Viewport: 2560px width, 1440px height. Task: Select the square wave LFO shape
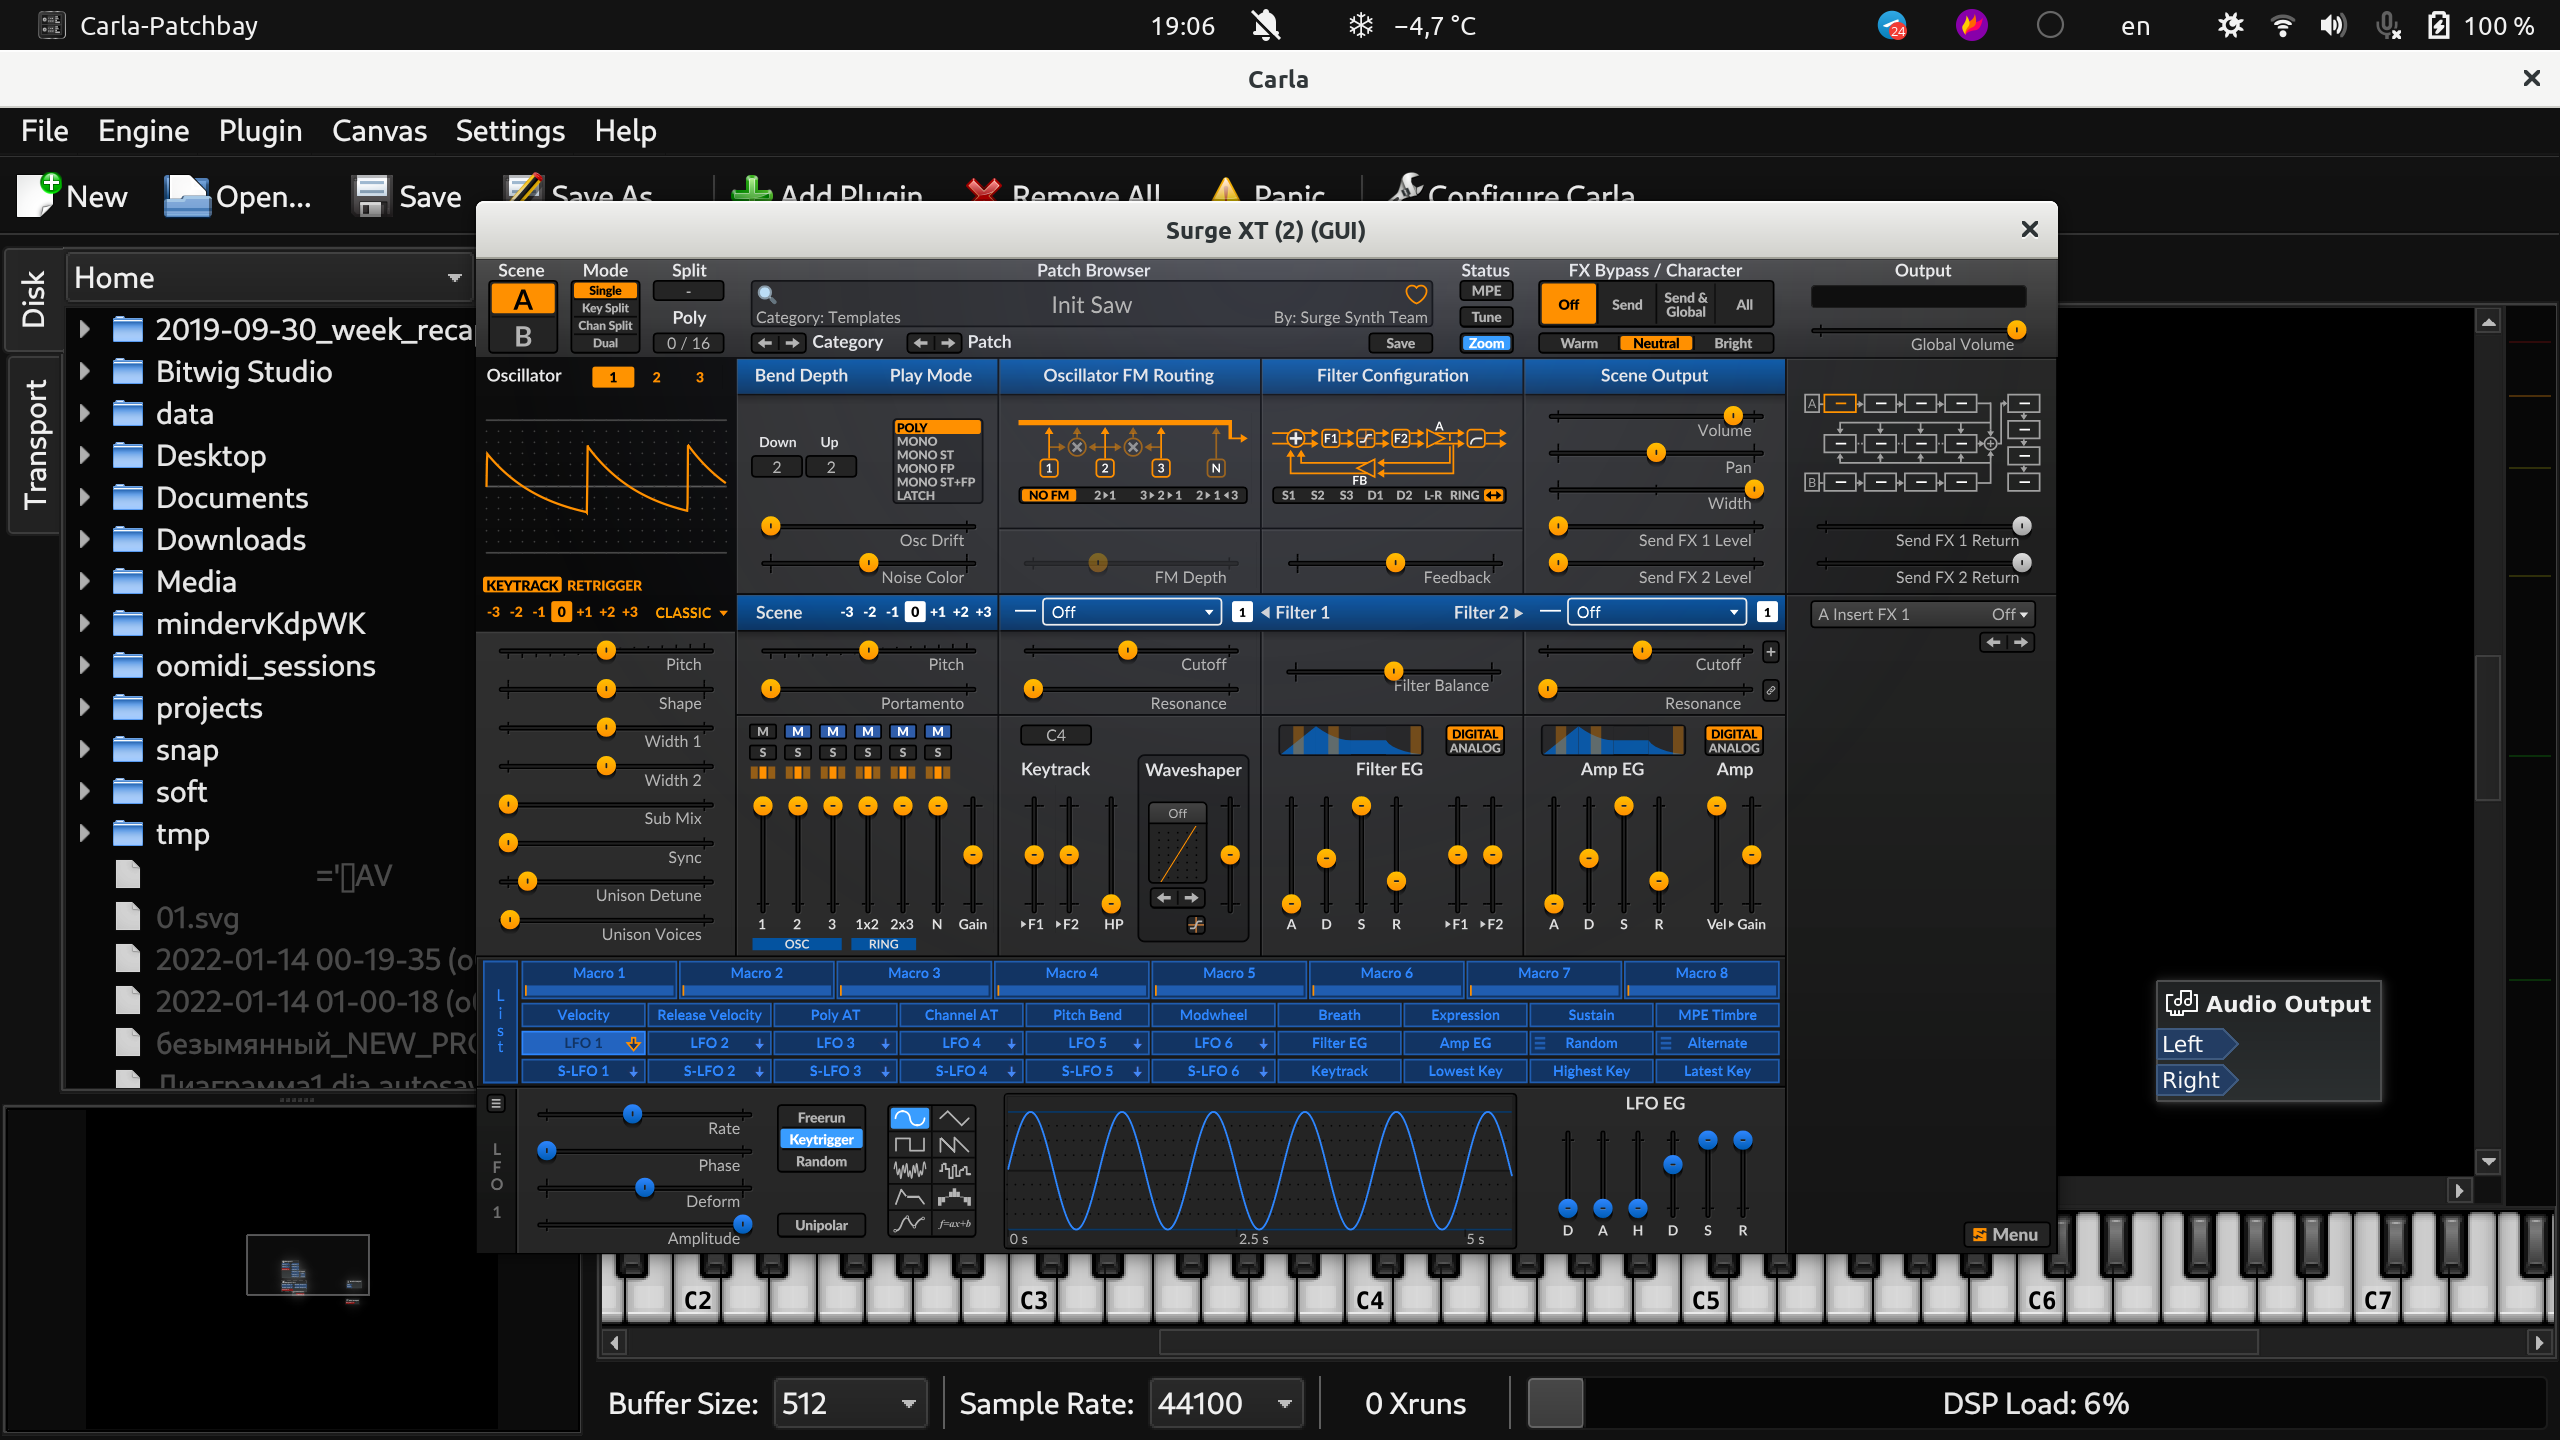[908, 1145]
